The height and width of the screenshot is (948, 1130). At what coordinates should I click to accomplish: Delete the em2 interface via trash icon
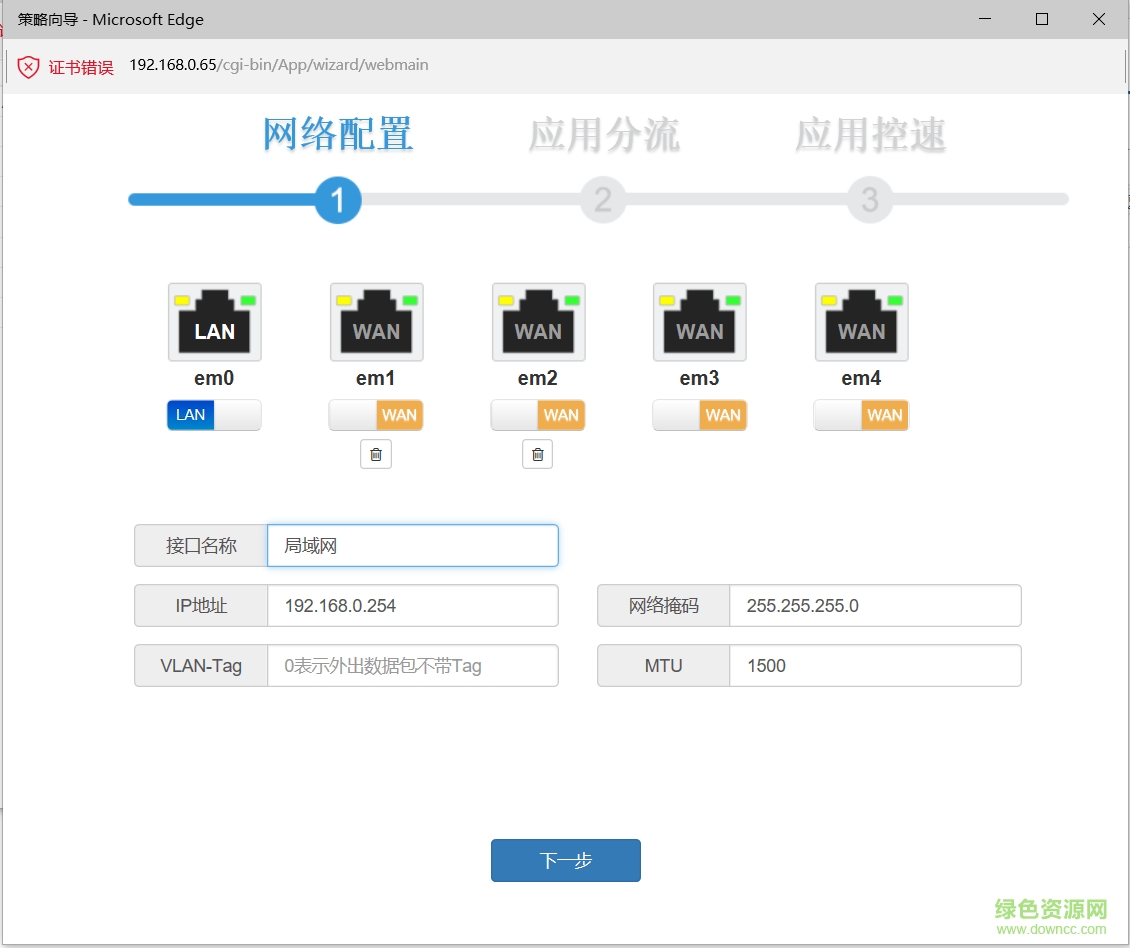pyautogui.click(x=537, y=454)
